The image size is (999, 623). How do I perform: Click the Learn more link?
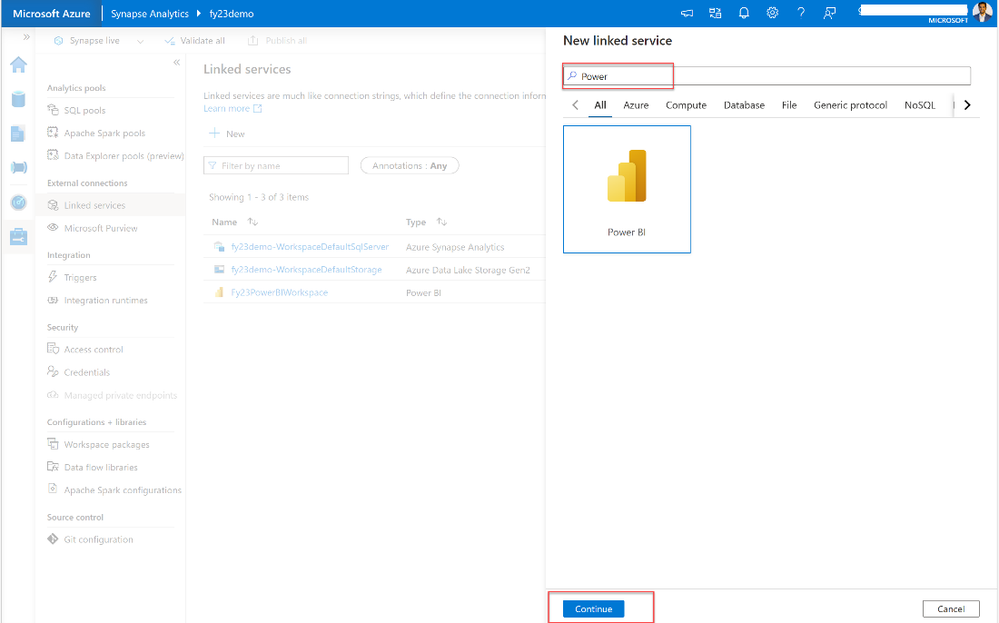(233, 109)
